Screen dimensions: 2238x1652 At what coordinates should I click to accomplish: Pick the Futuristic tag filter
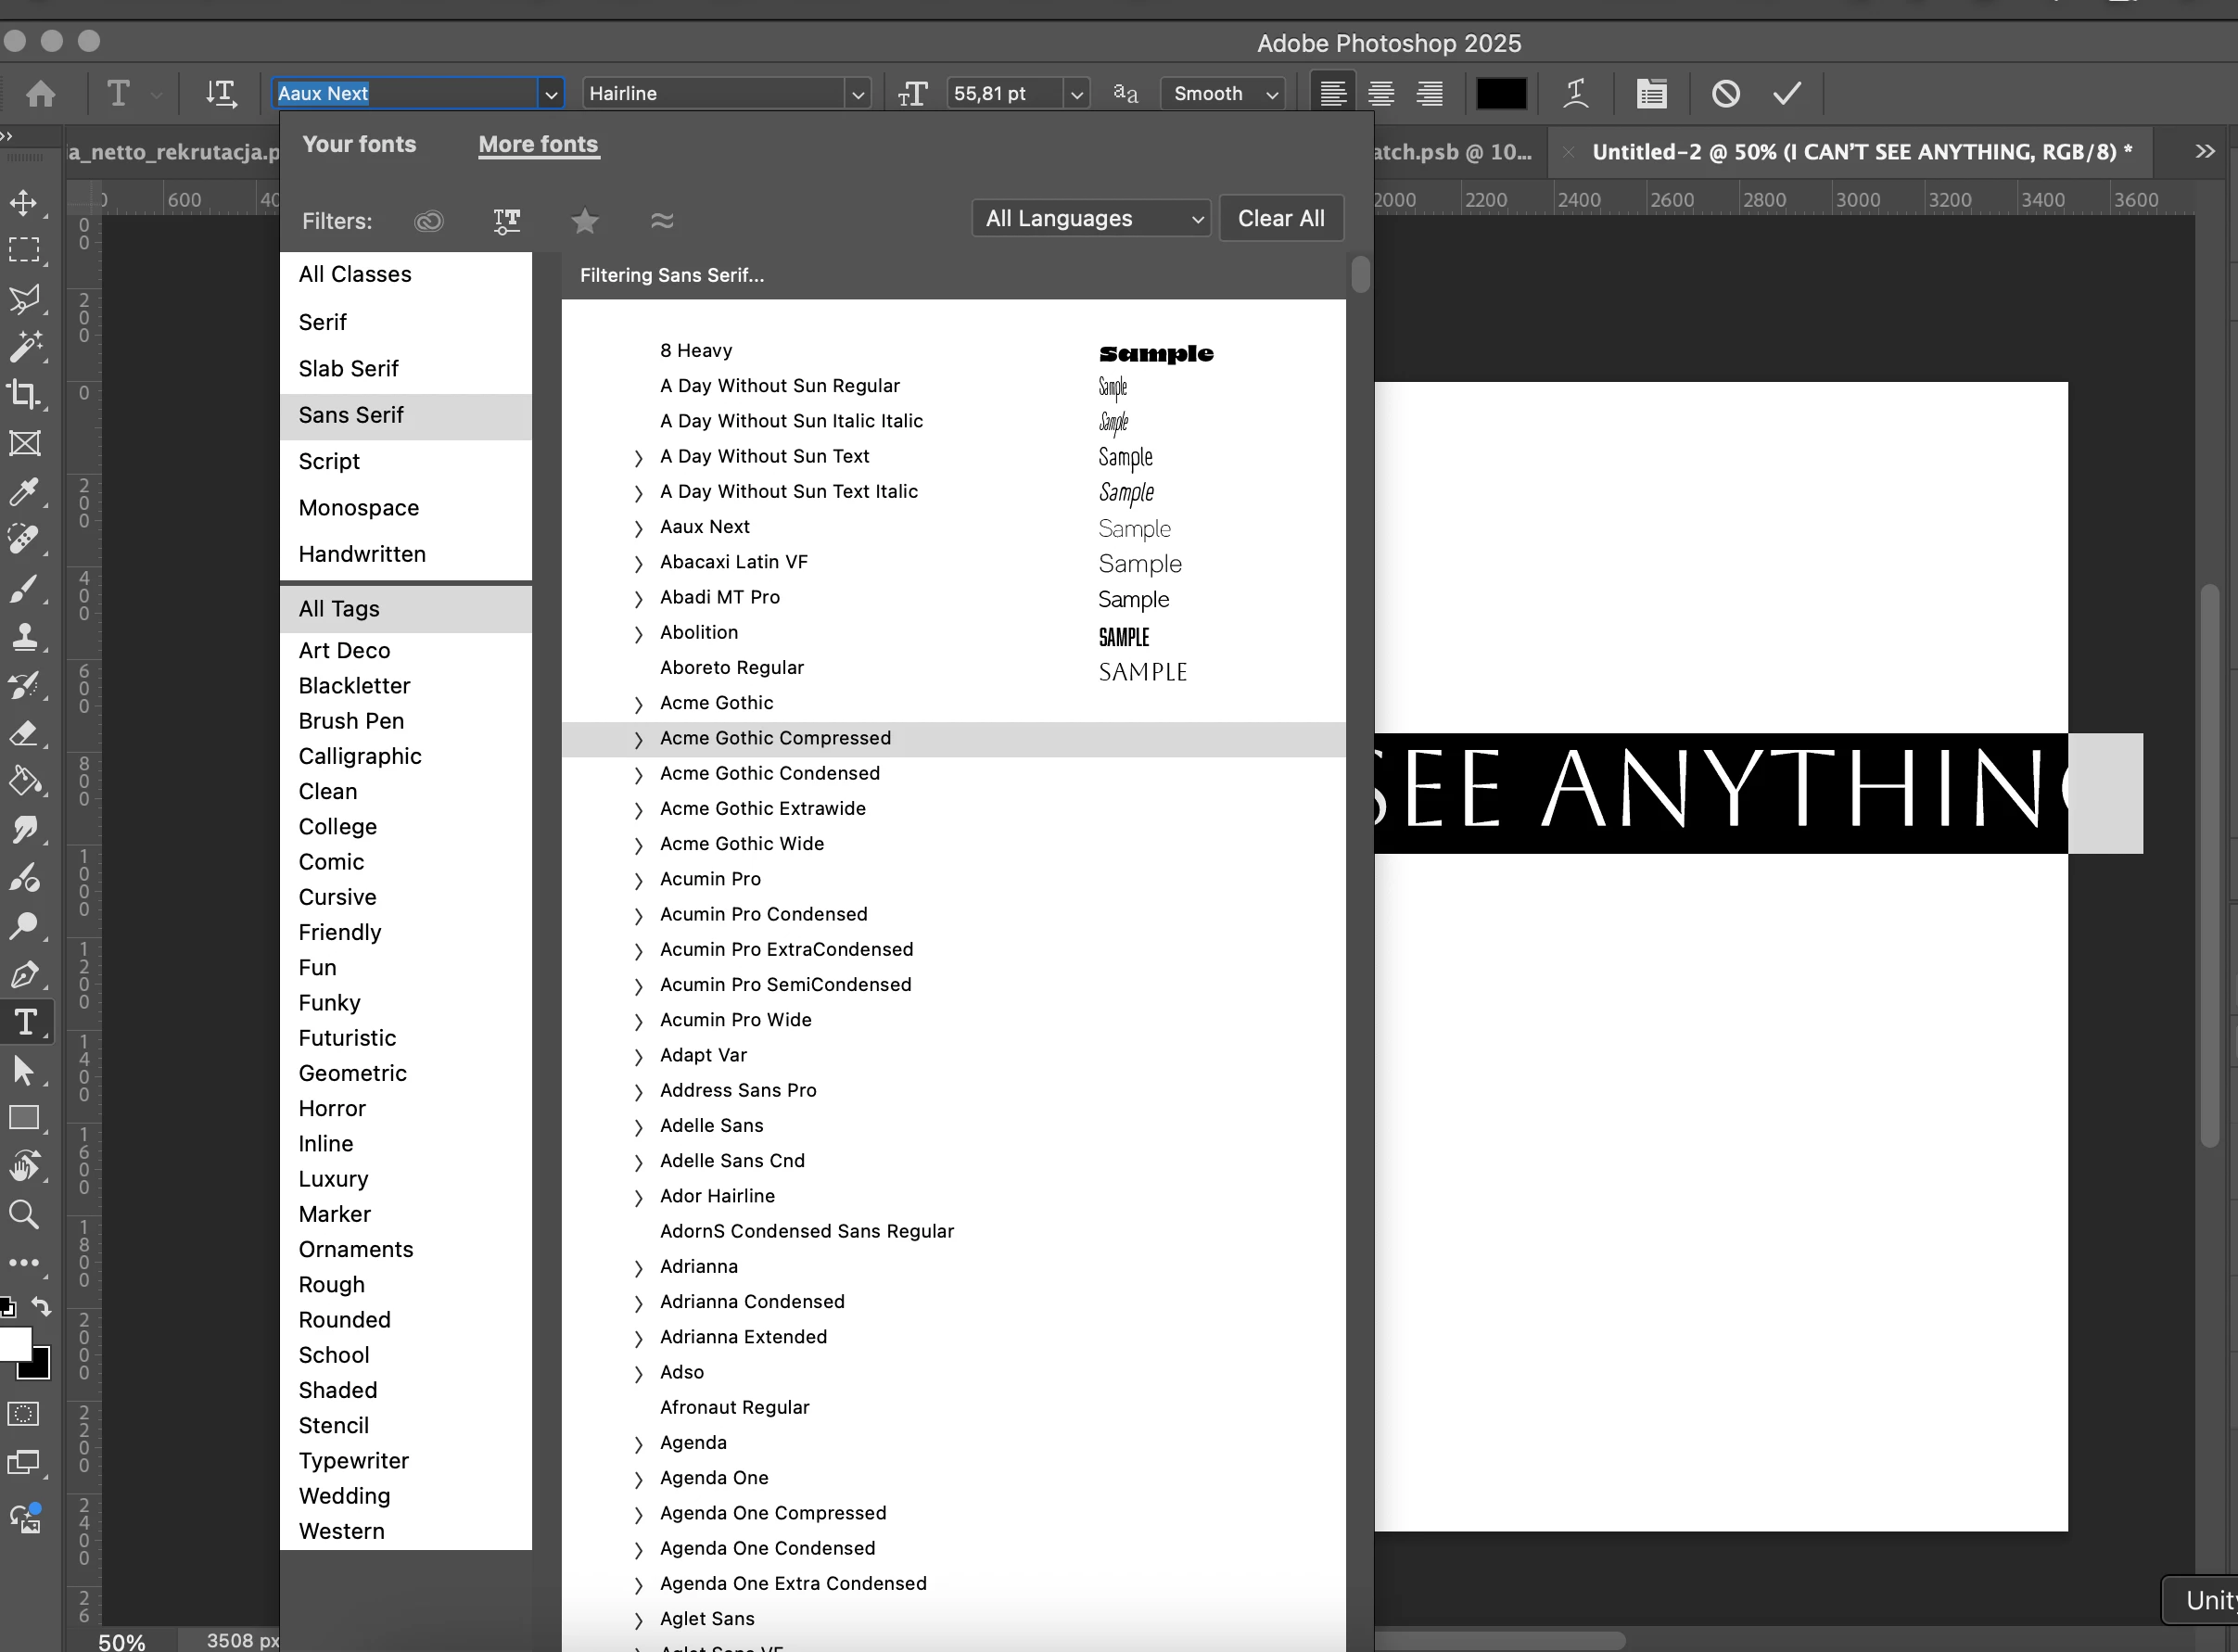pyautogui.click(x=347, y=1038)
